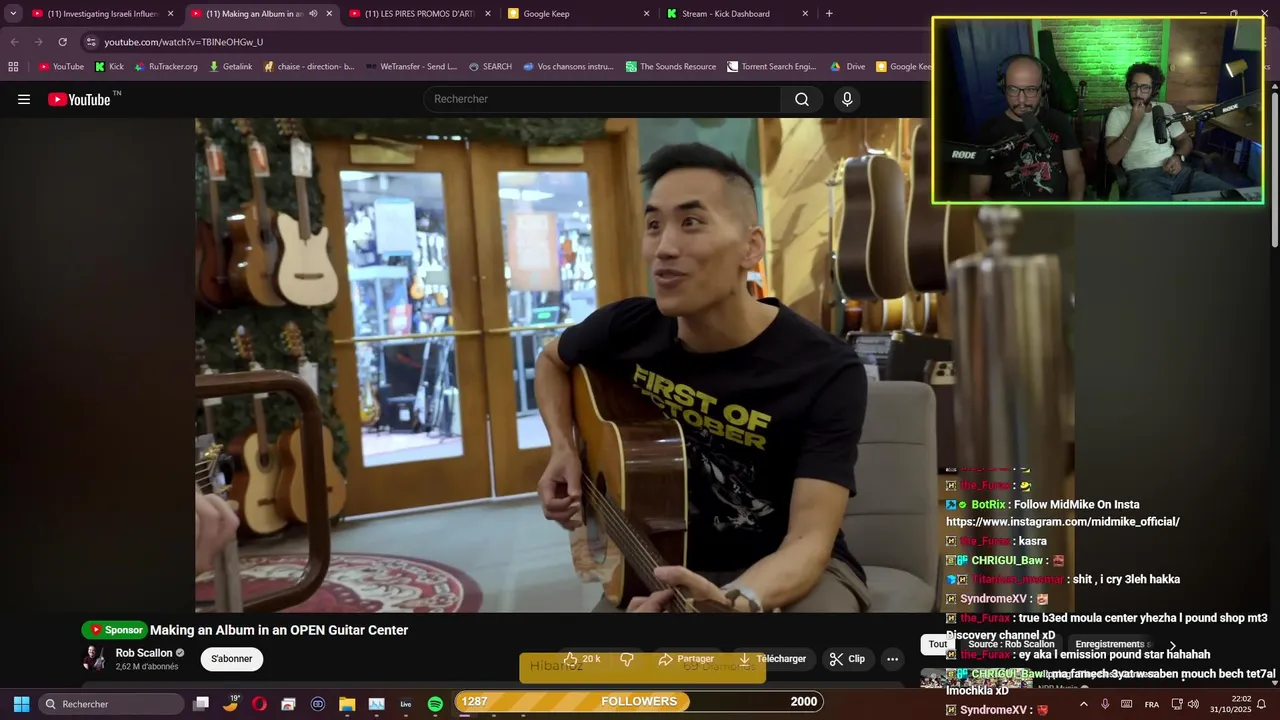This screenshot has width=1280, height=720.
Task: Open the volume icon in system tray
Action: pos(1193,704)
